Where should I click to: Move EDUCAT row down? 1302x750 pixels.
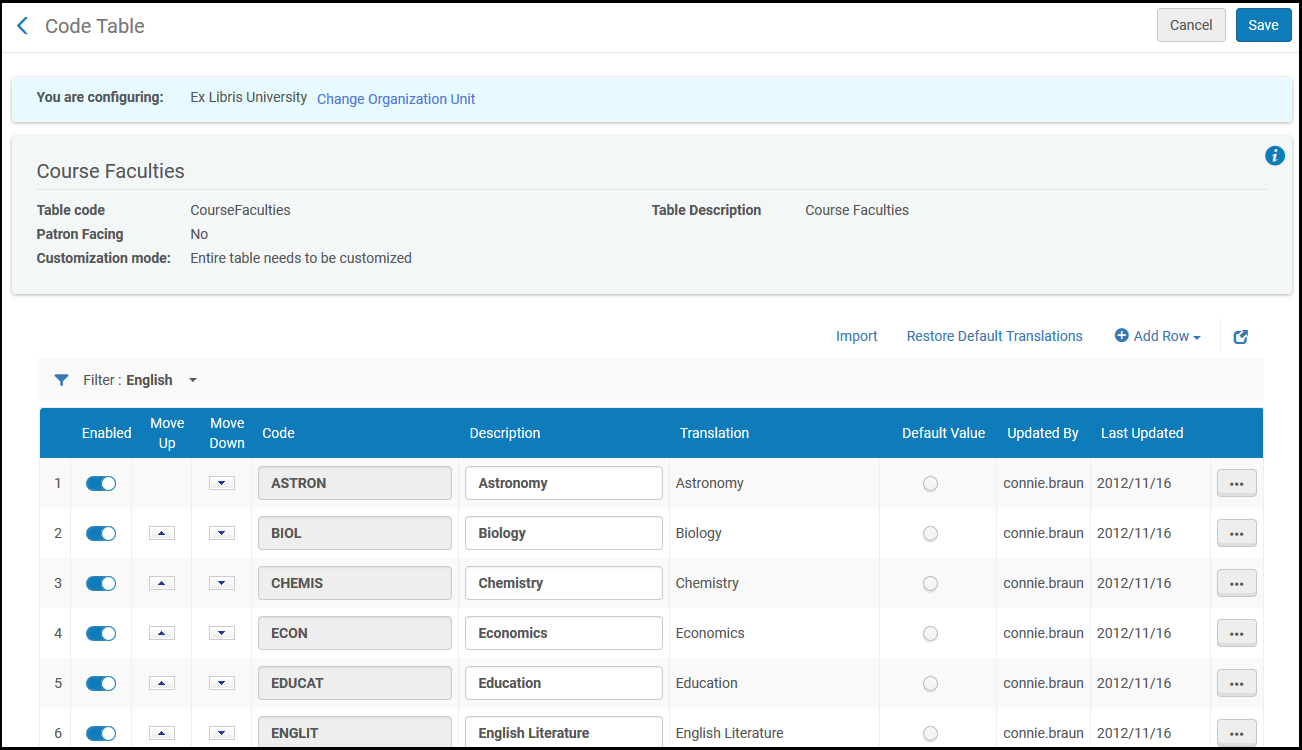click(222, 683)
